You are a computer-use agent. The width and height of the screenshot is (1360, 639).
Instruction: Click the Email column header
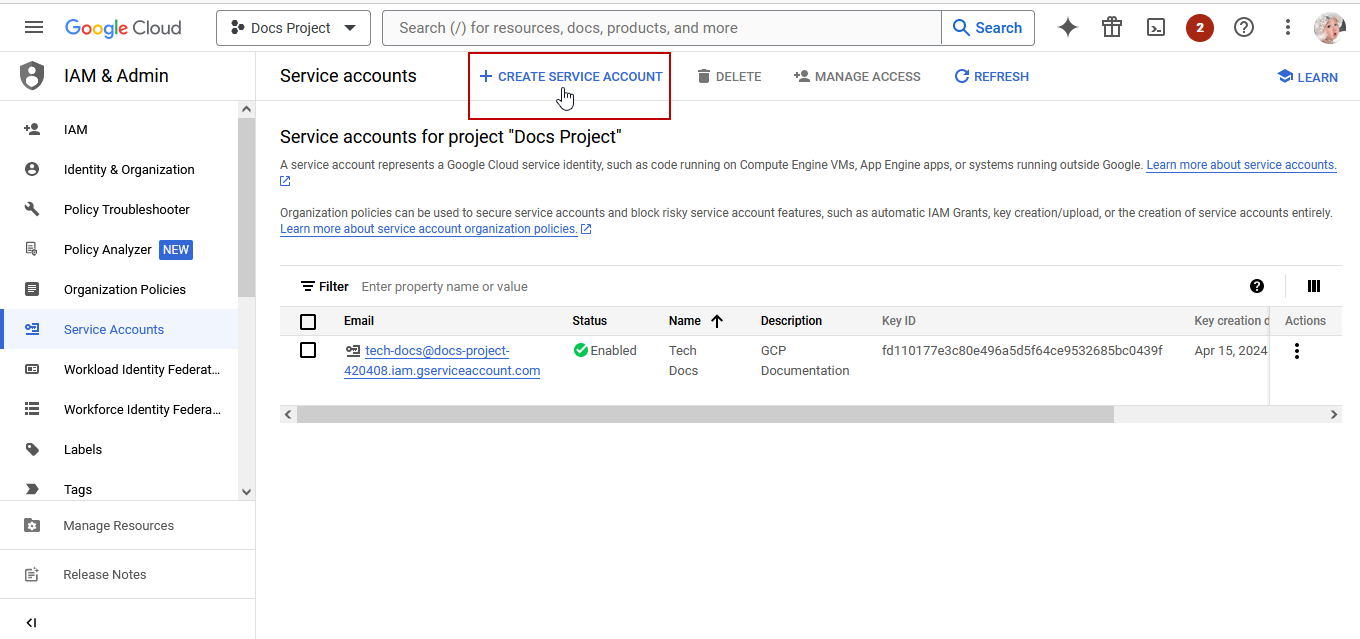[x=359, y=321]
